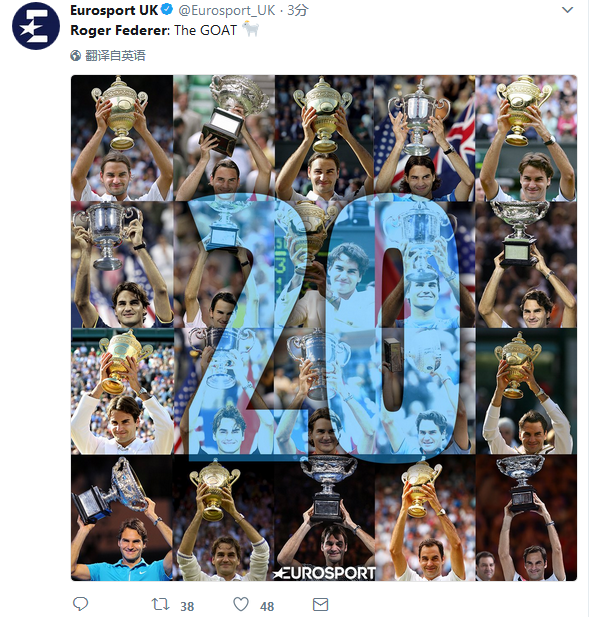Open the 翻译自英语 translation link

click(115, 55)
